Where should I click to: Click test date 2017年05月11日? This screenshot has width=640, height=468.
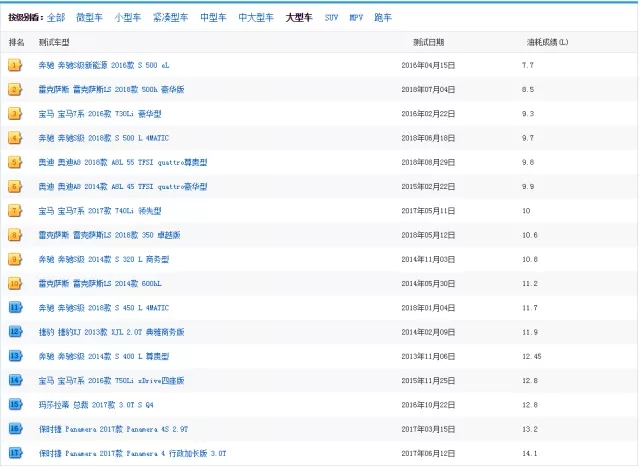point(428,211)
